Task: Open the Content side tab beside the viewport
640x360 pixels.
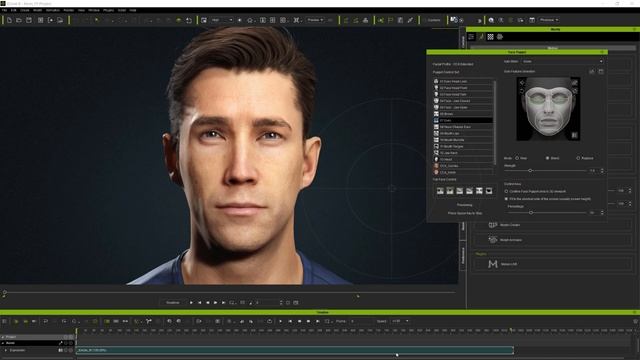Action: (x=463, y=42)
